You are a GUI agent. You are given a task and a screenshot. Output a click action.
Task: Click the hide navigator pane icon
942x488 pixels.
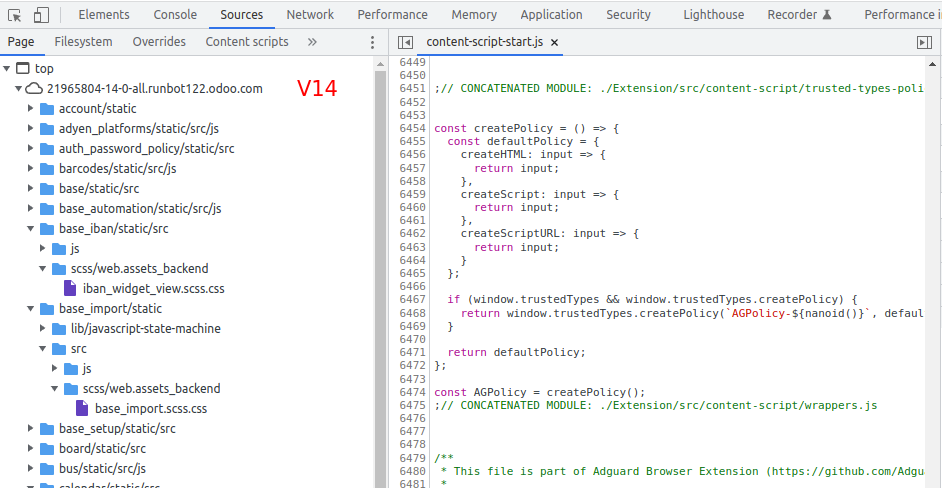click(405, 42)
